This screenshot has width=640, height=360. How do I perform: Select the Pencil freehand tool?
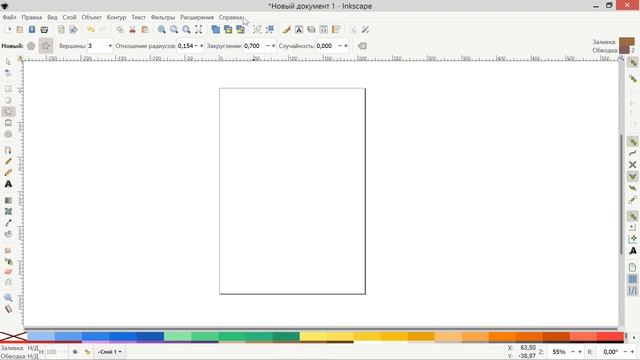pyautogui.click(x=8, y=162)
